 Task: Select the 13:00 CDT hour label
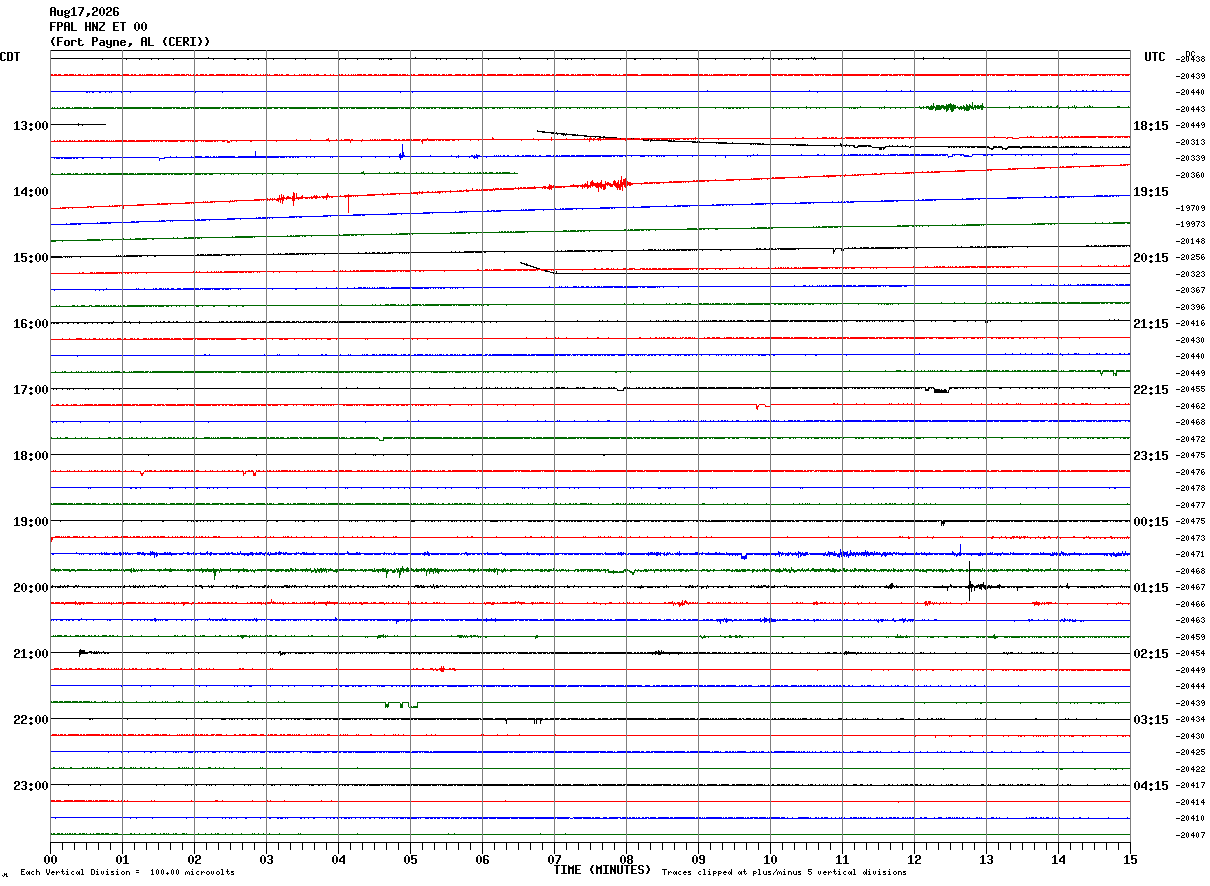[x=30, y=126]
